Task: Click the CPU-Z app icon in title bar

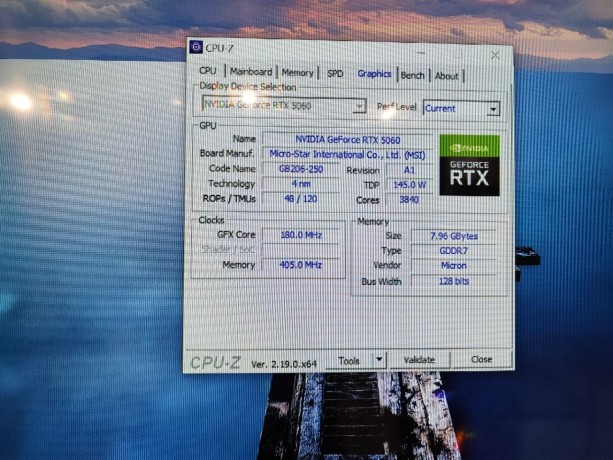Action: coord(196,47)
